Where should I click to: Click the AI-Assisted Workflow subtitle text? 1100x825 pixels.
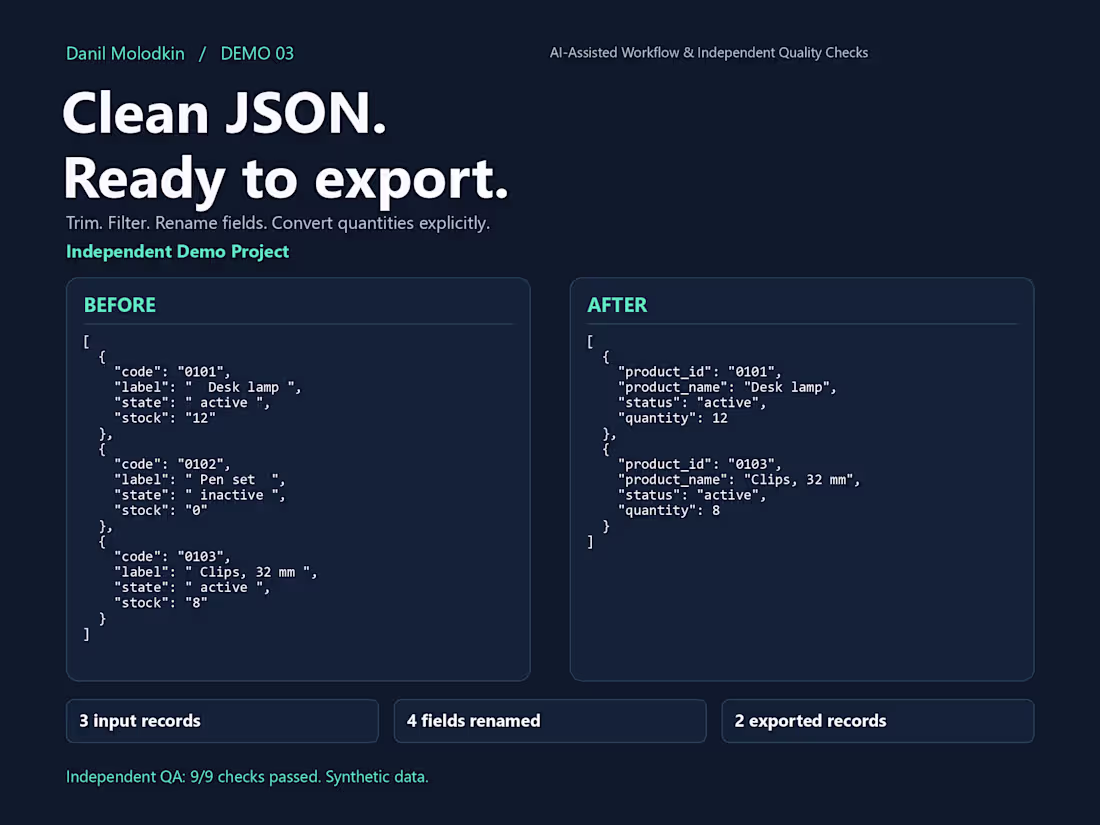[709, 53]
